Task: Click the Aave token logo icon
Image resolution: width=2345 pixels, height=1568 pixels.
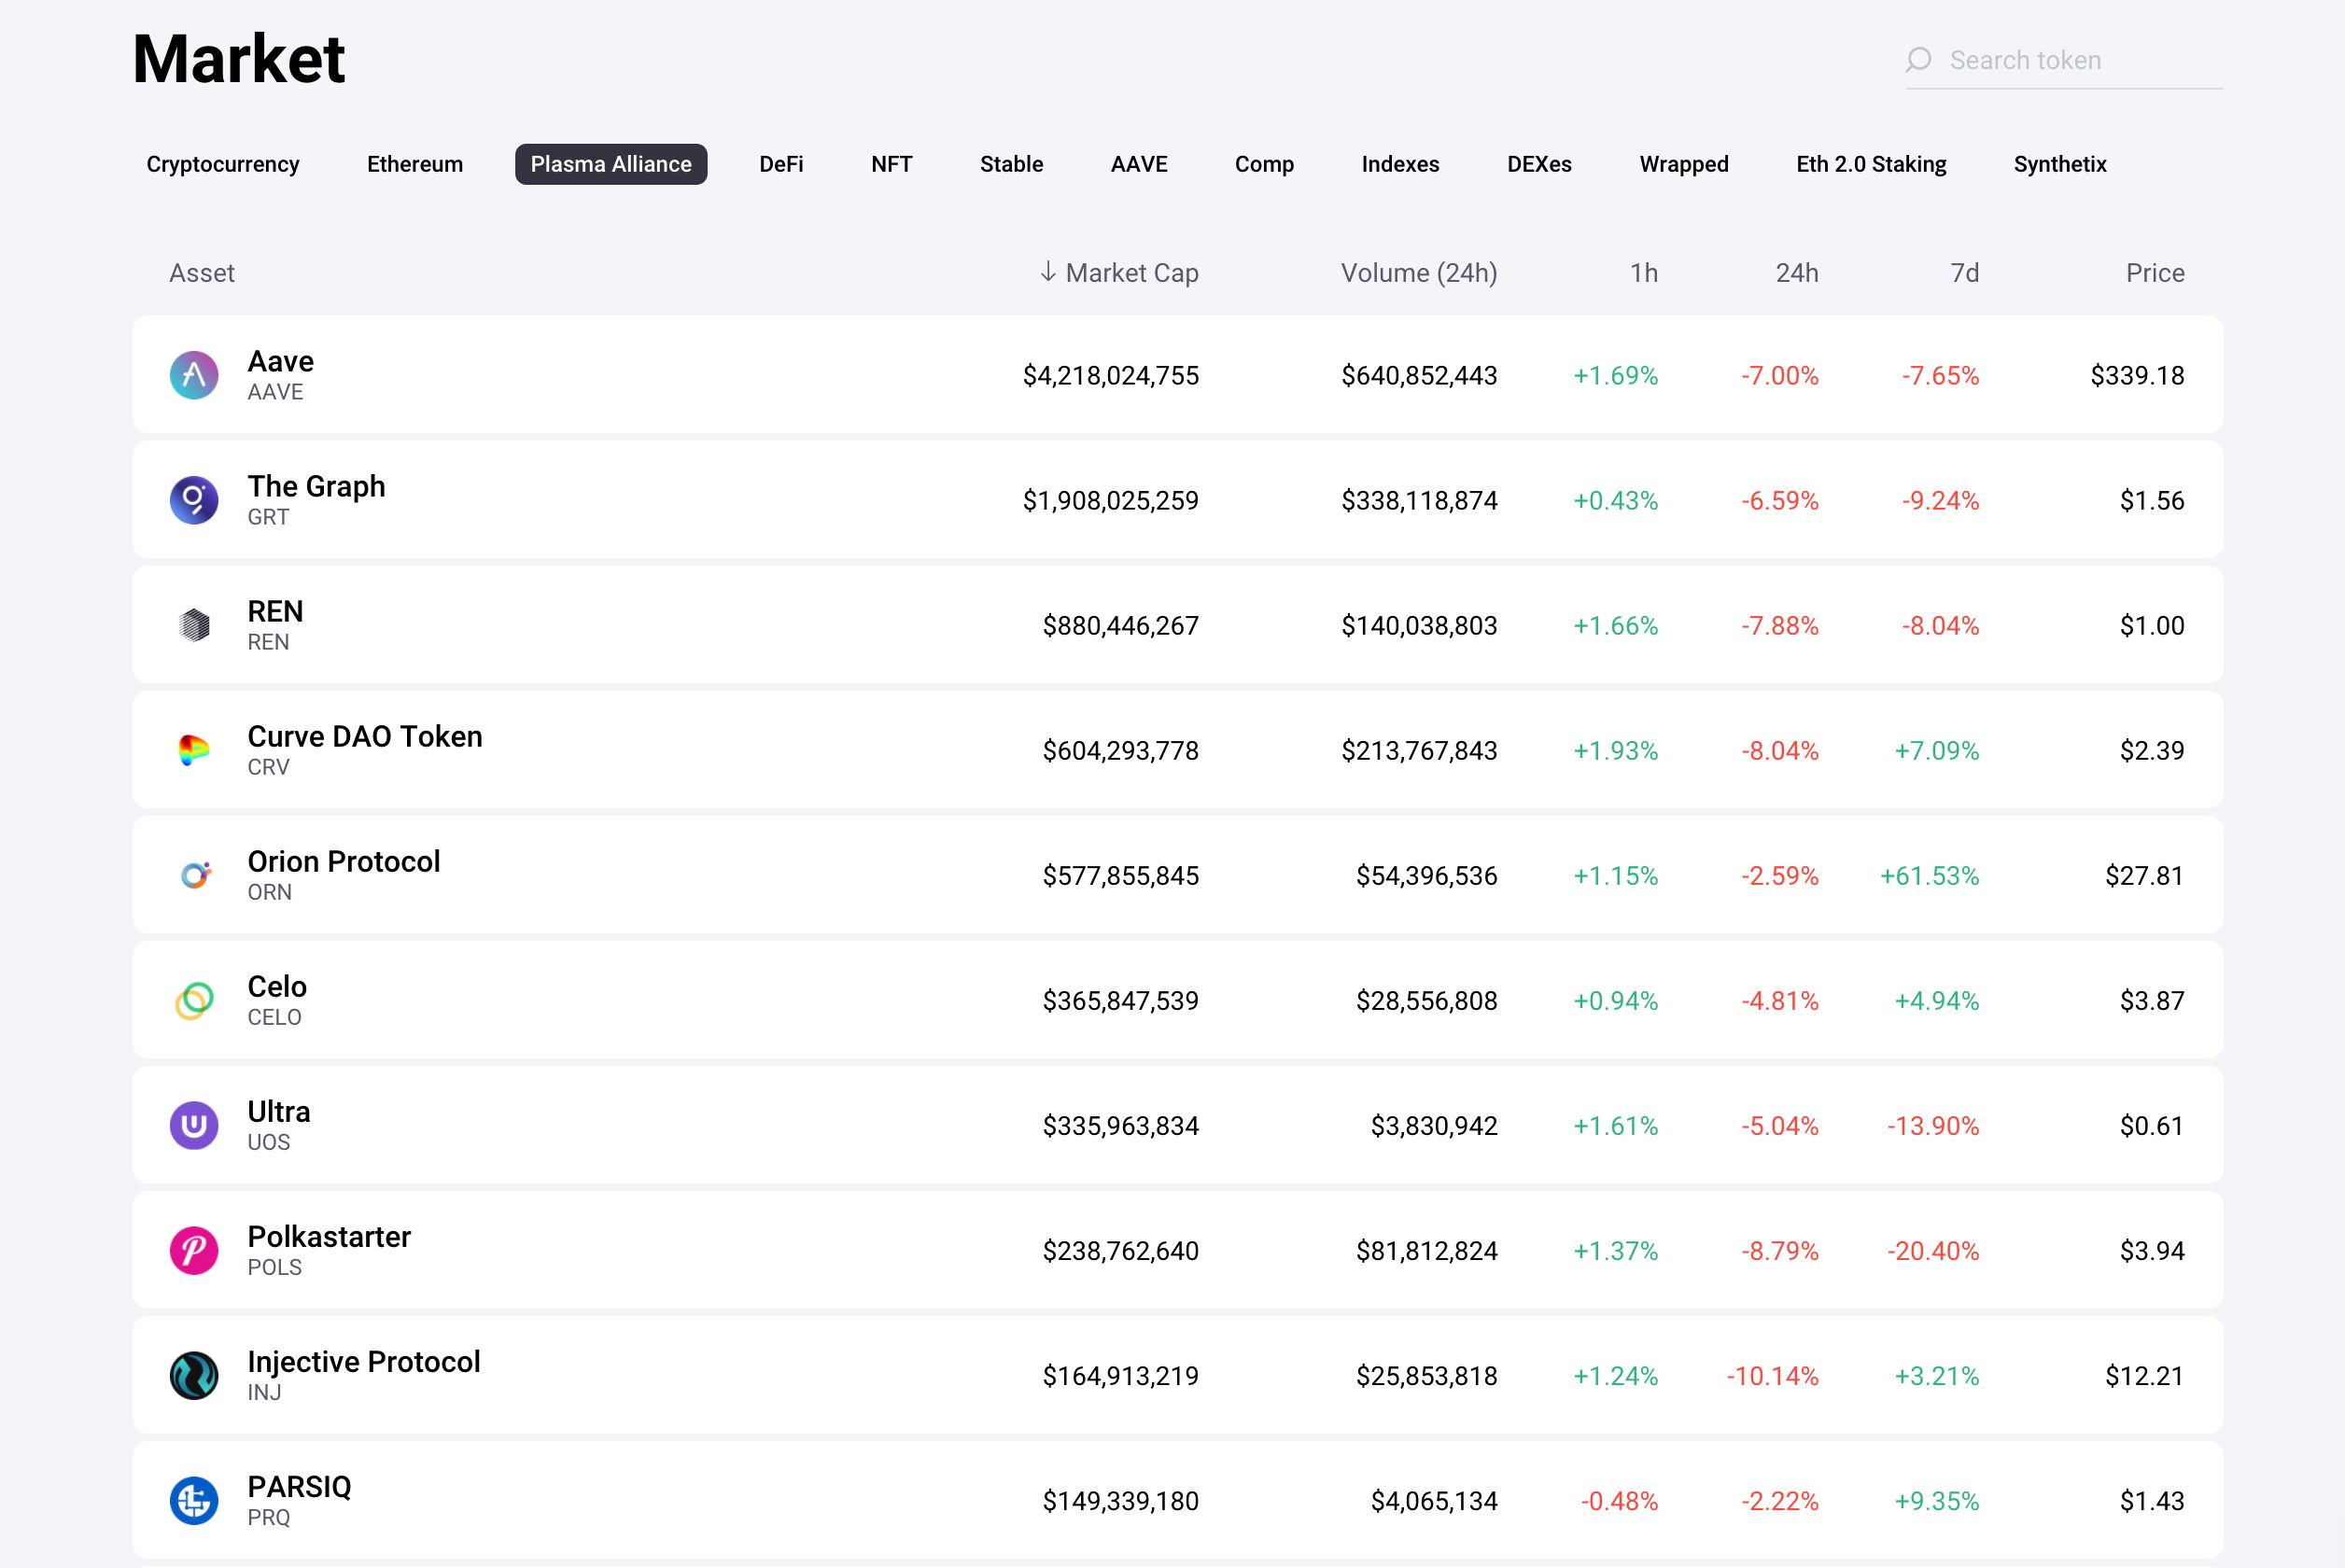Action: pyautogui.click(x=194, y=375)
